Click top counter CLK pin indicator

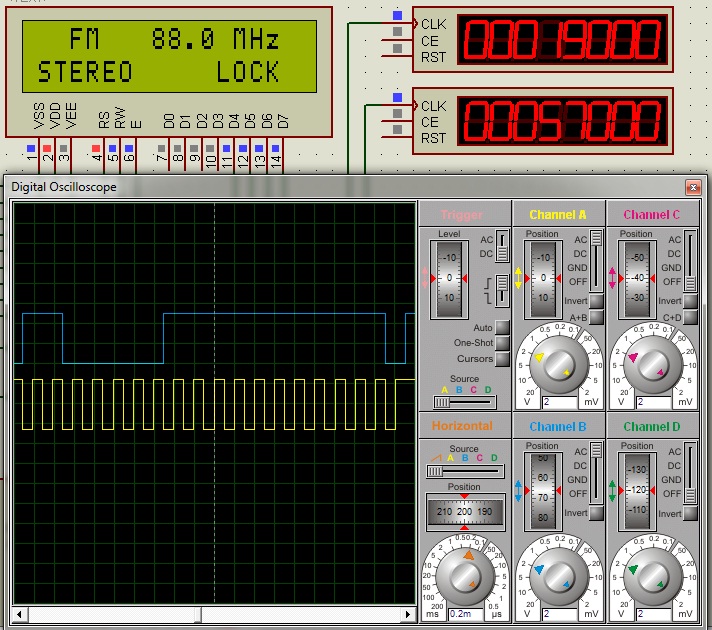point(397,15)
